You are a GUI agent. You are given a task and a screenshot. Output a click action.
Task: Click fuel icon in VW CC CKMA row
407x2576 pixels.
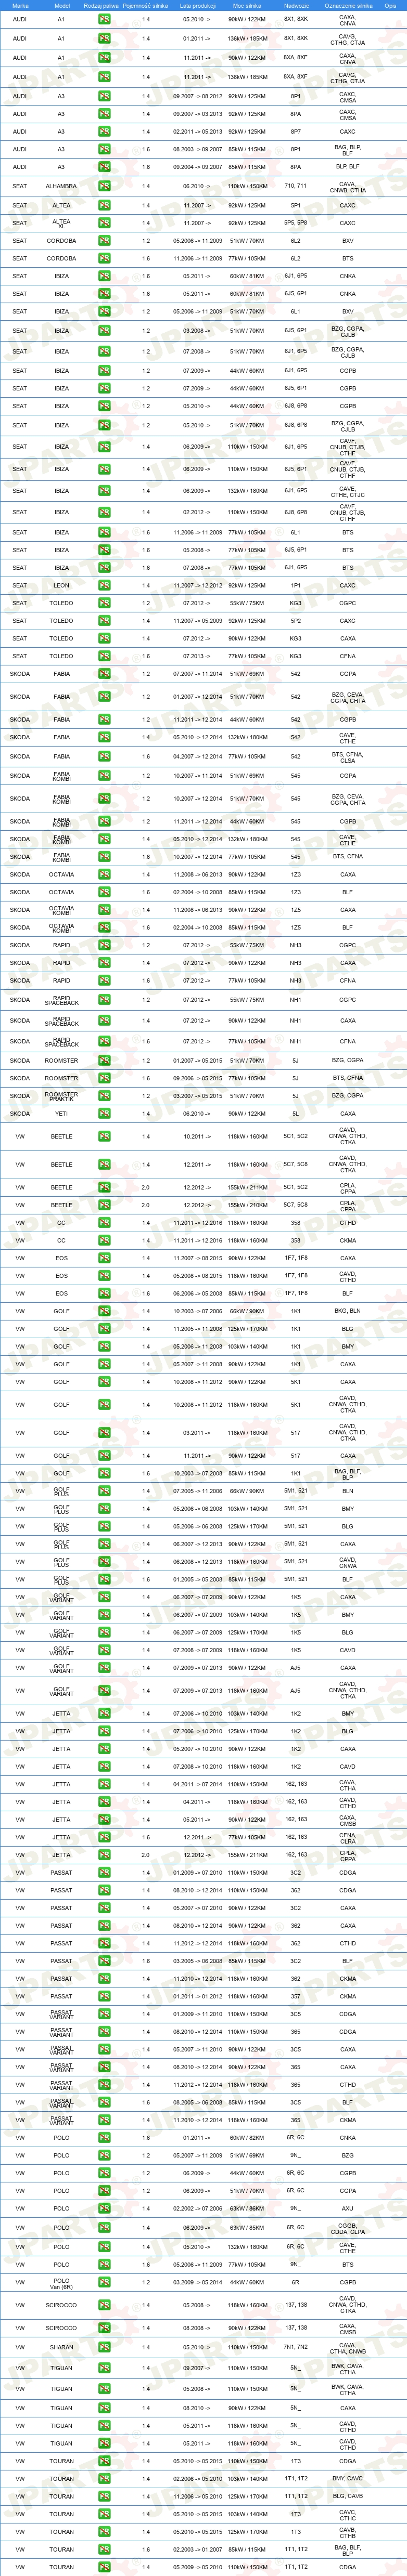104,1240
